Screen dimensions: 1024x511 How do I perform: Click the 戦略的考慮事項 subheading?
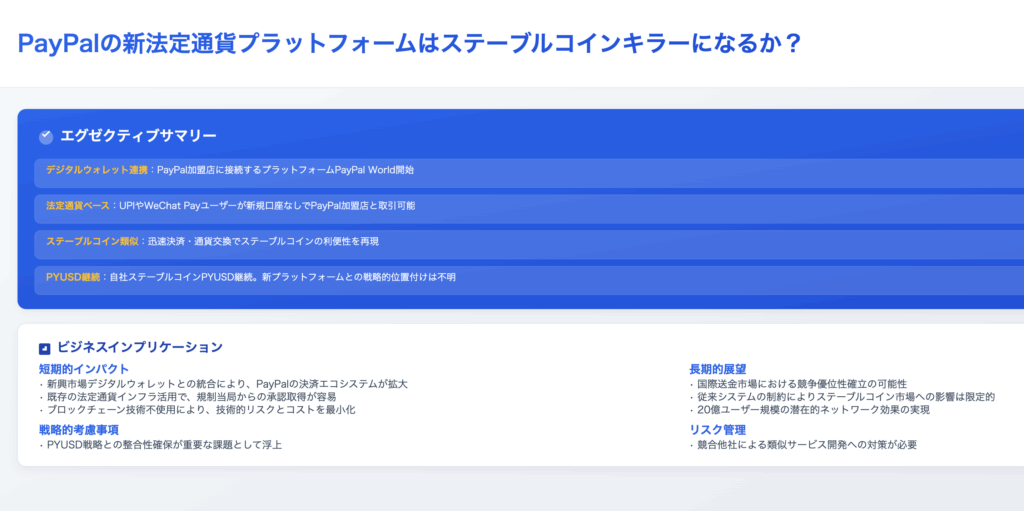pyautogui.click(x=79, y=430)
